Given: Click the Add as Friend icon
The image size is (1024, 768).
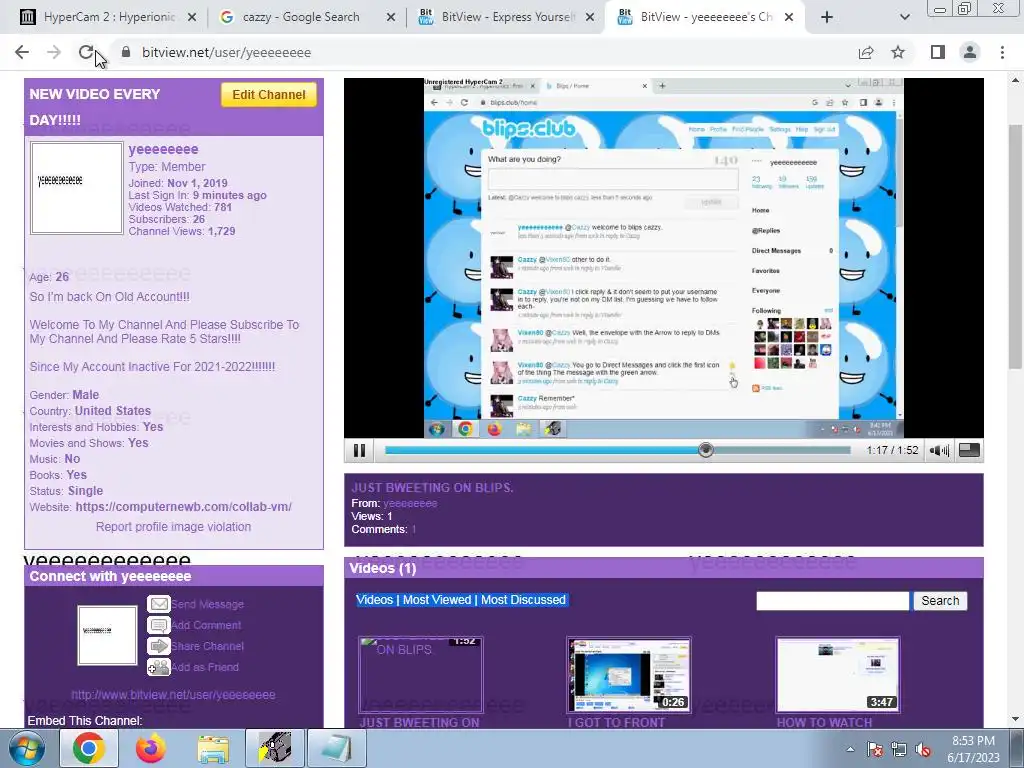Looking at the screenshot, I should click(x=159, y=667).
